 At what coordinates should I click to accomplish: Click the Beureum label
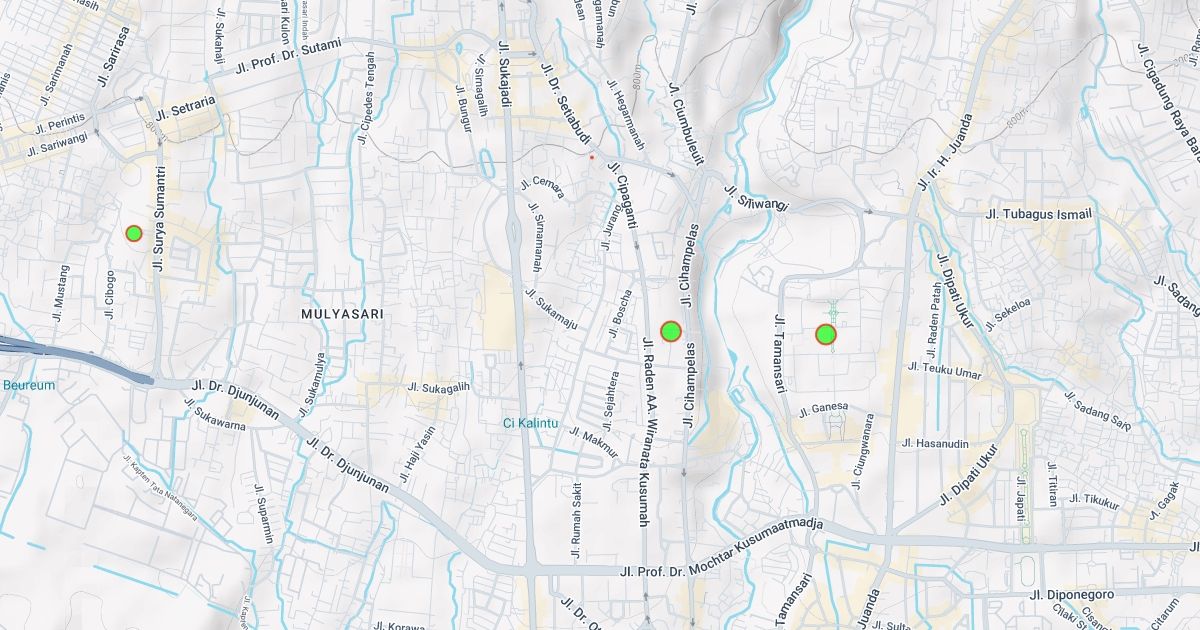[x=28, y=385]
